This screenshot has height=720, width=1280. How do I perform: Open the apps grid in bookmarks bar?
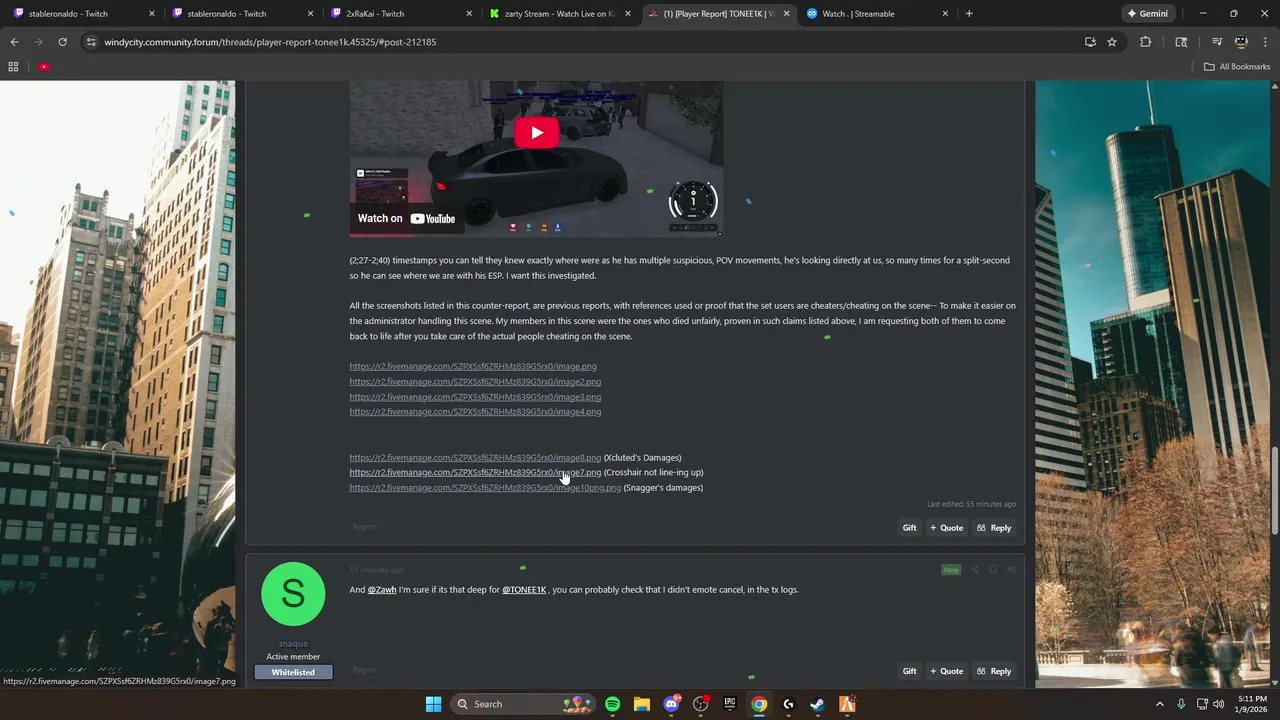pyautogui.click(x=13, y=67)
